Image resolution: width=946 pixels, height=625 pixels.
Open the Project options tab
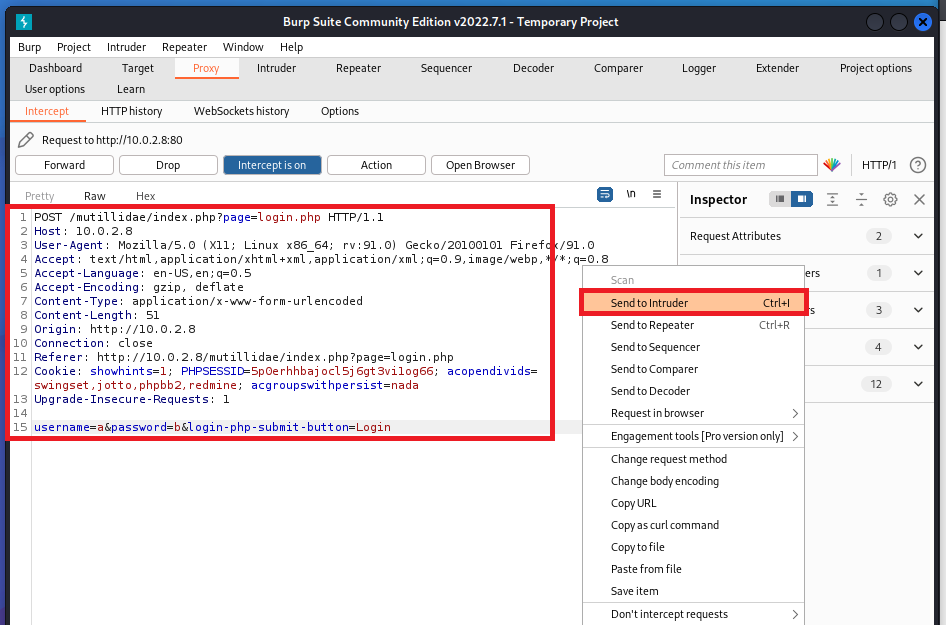[x=876, y=68]
